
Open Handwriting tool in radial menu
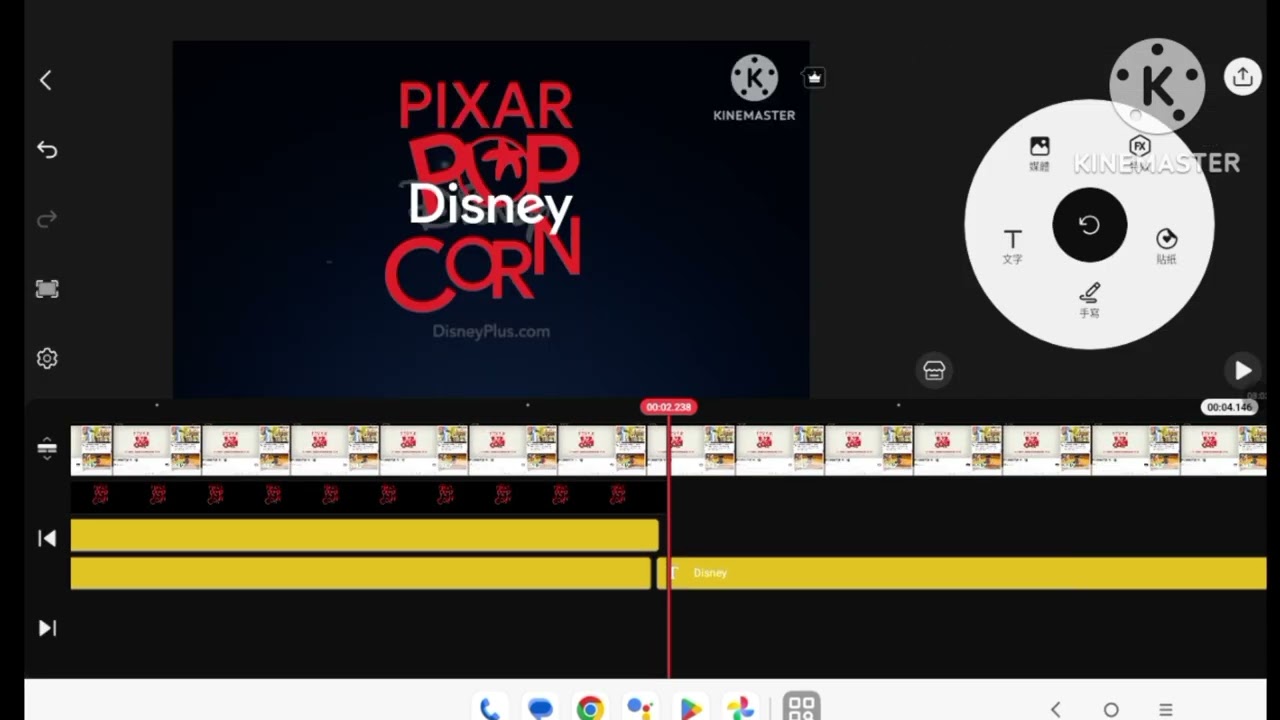coord(1090,299)
